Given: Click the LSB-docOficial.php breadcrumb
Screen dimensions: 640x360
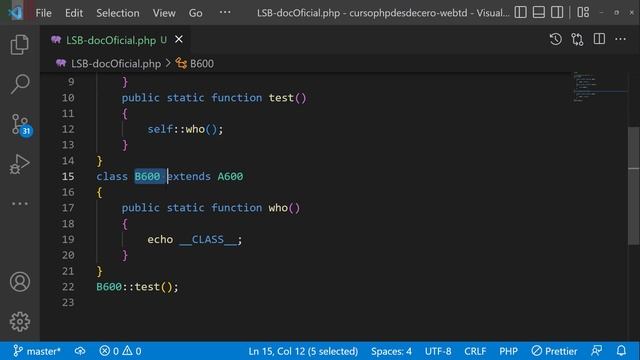Looking at the screenshot, I should click(x=116, y=64).
